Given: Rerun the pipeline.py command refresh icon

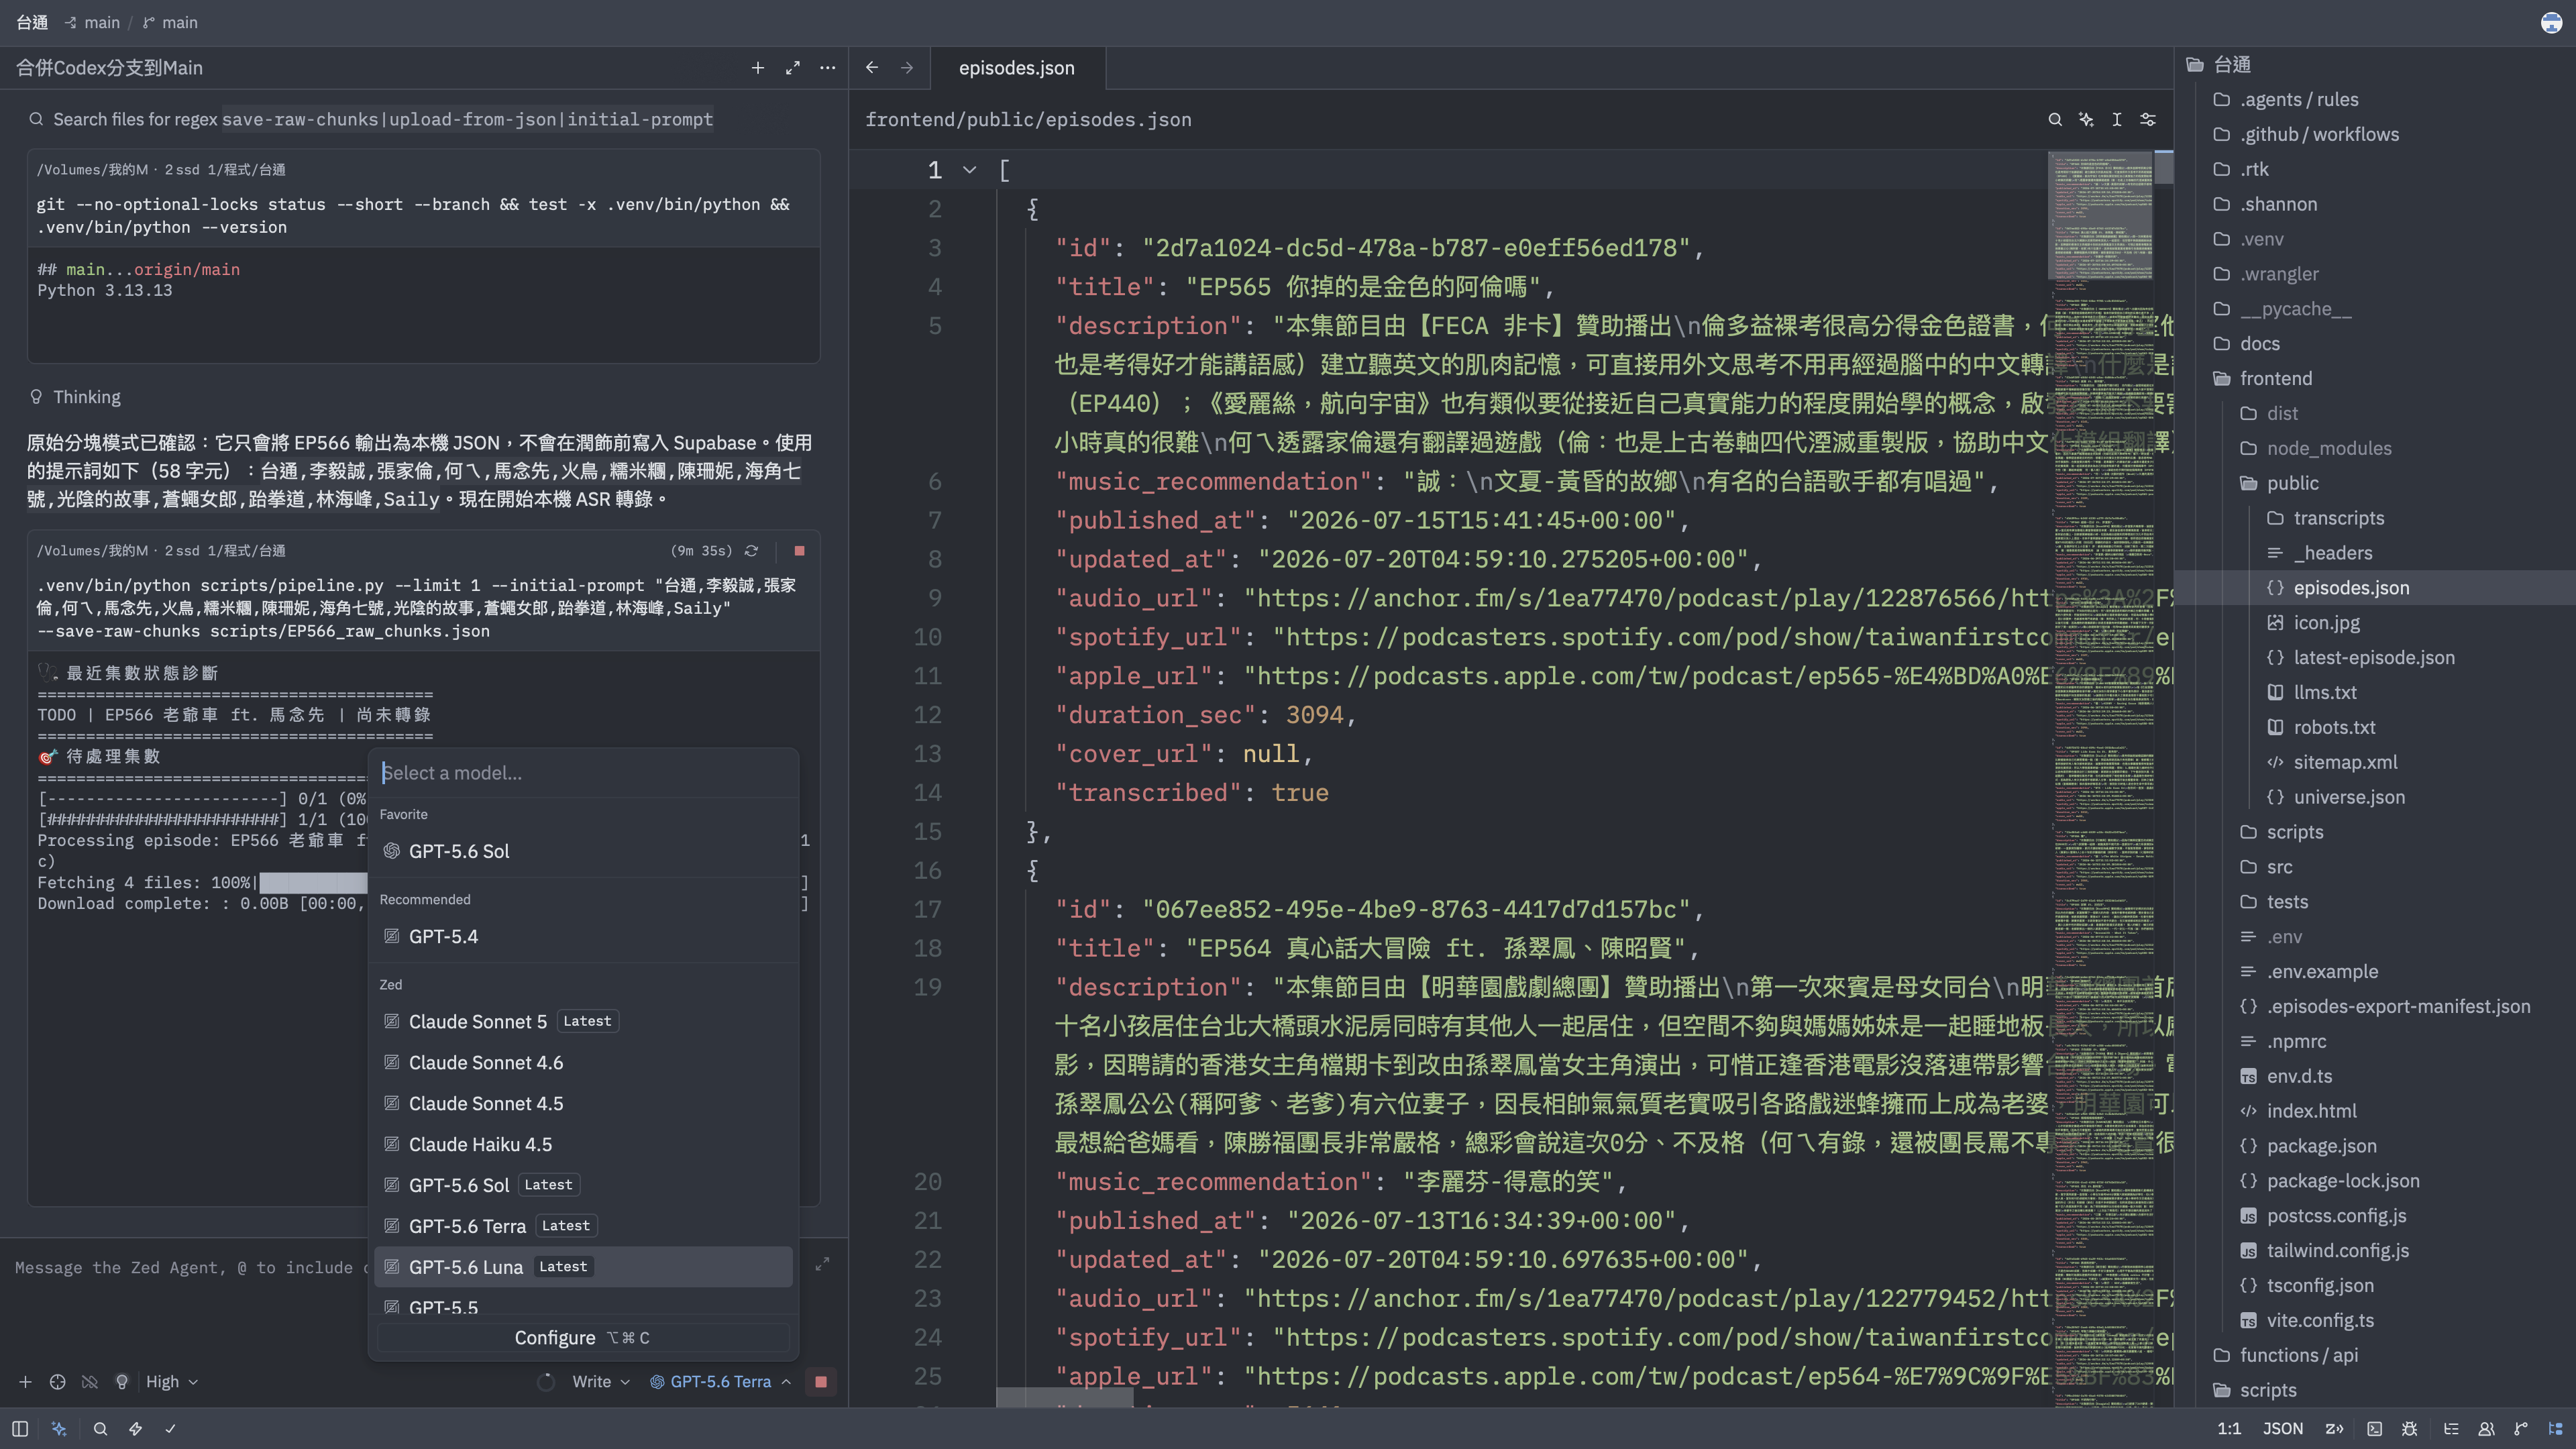Looking at the screenshot, I should [x=751, y=551].
